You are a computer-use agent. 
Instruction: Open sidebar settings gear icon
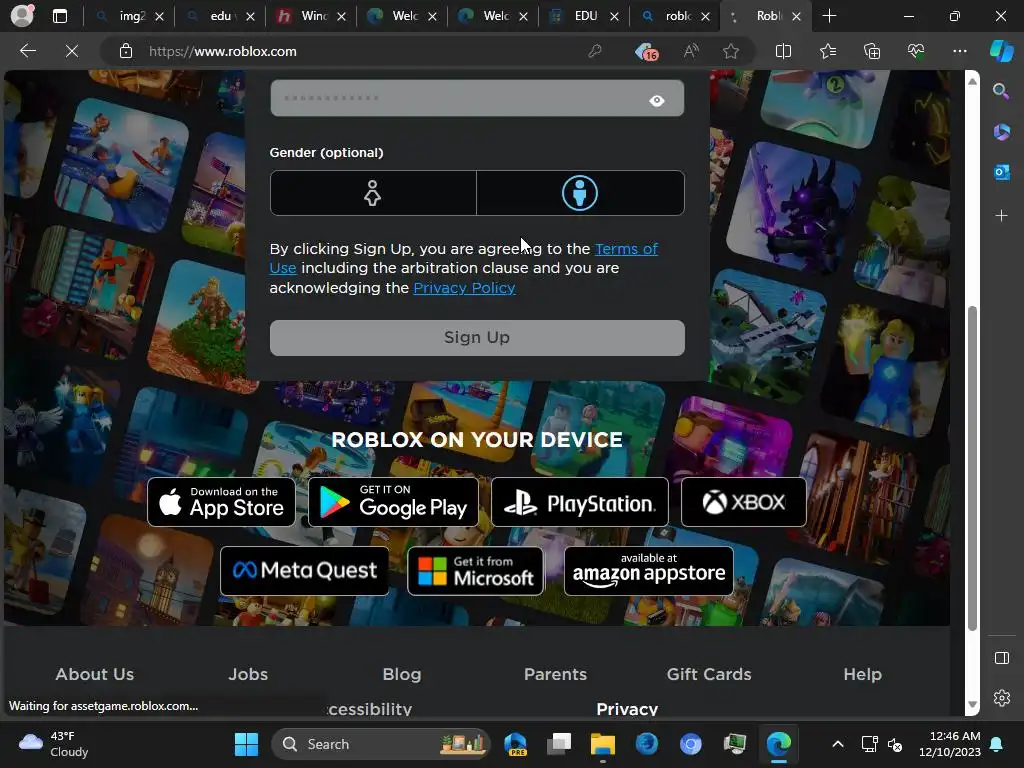1001,697
